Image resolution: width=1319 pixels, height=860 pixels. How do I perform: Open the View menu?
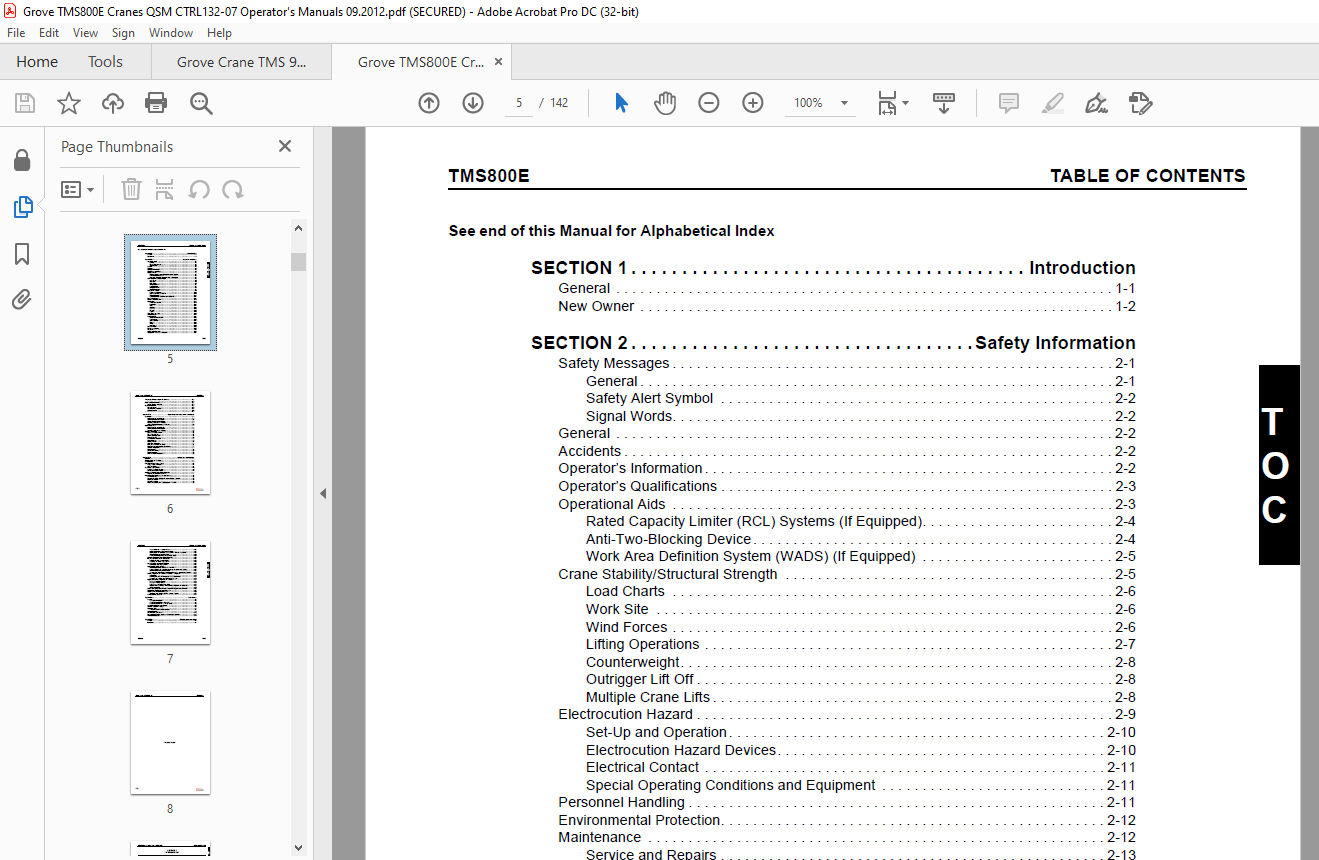tap(85, 33)
